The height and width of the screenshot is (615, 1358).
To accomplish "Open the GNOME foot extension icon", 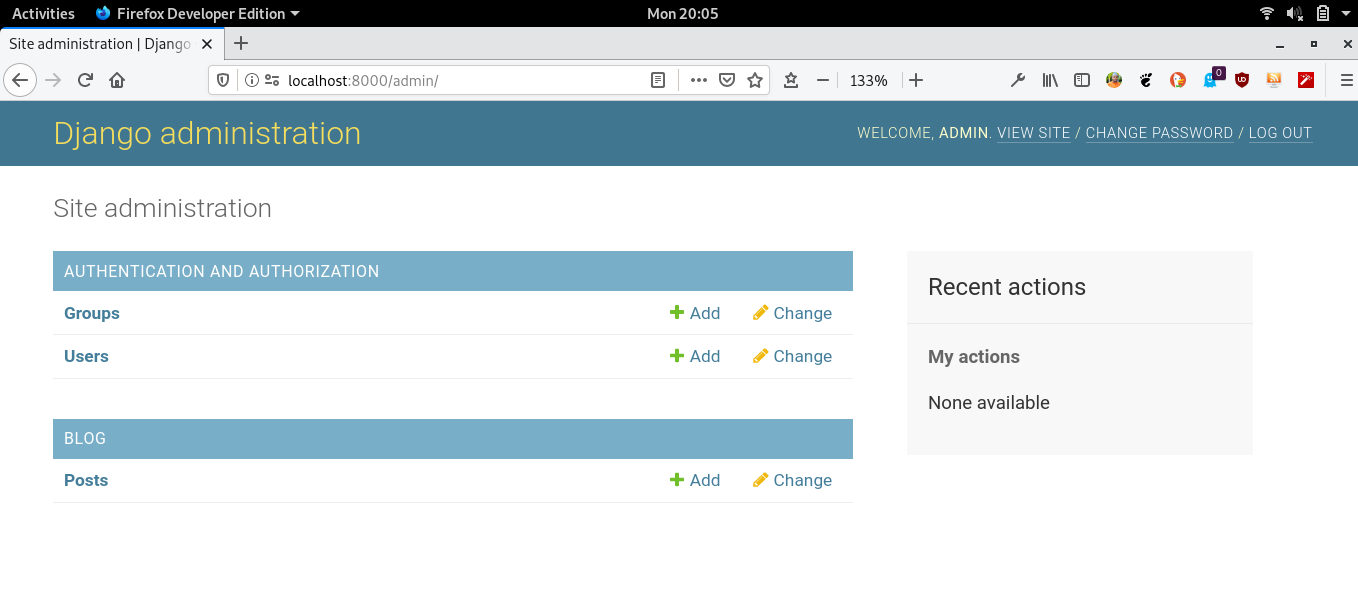I will pos(1146,80).
